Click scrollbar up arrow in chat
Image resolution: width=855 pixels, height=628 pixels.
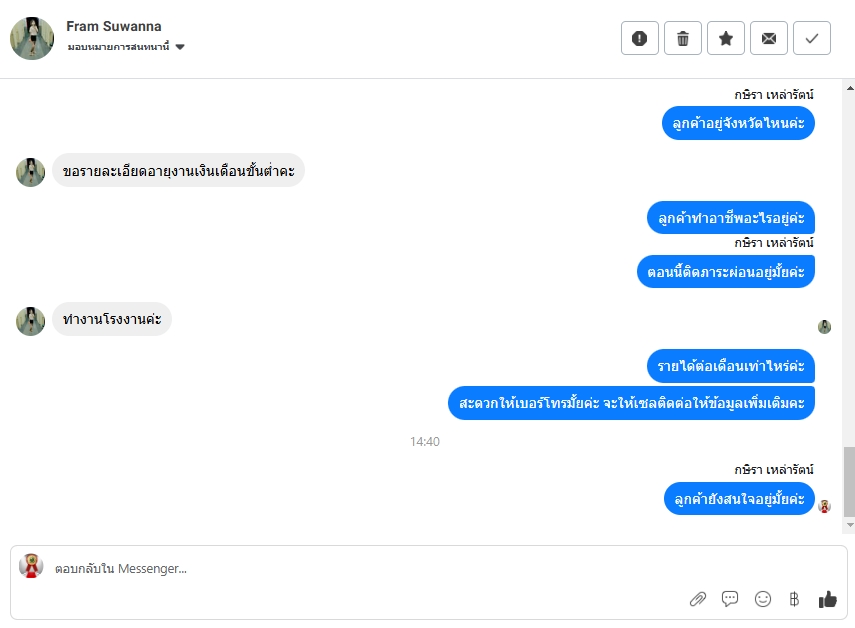click(x=850, y=88)
